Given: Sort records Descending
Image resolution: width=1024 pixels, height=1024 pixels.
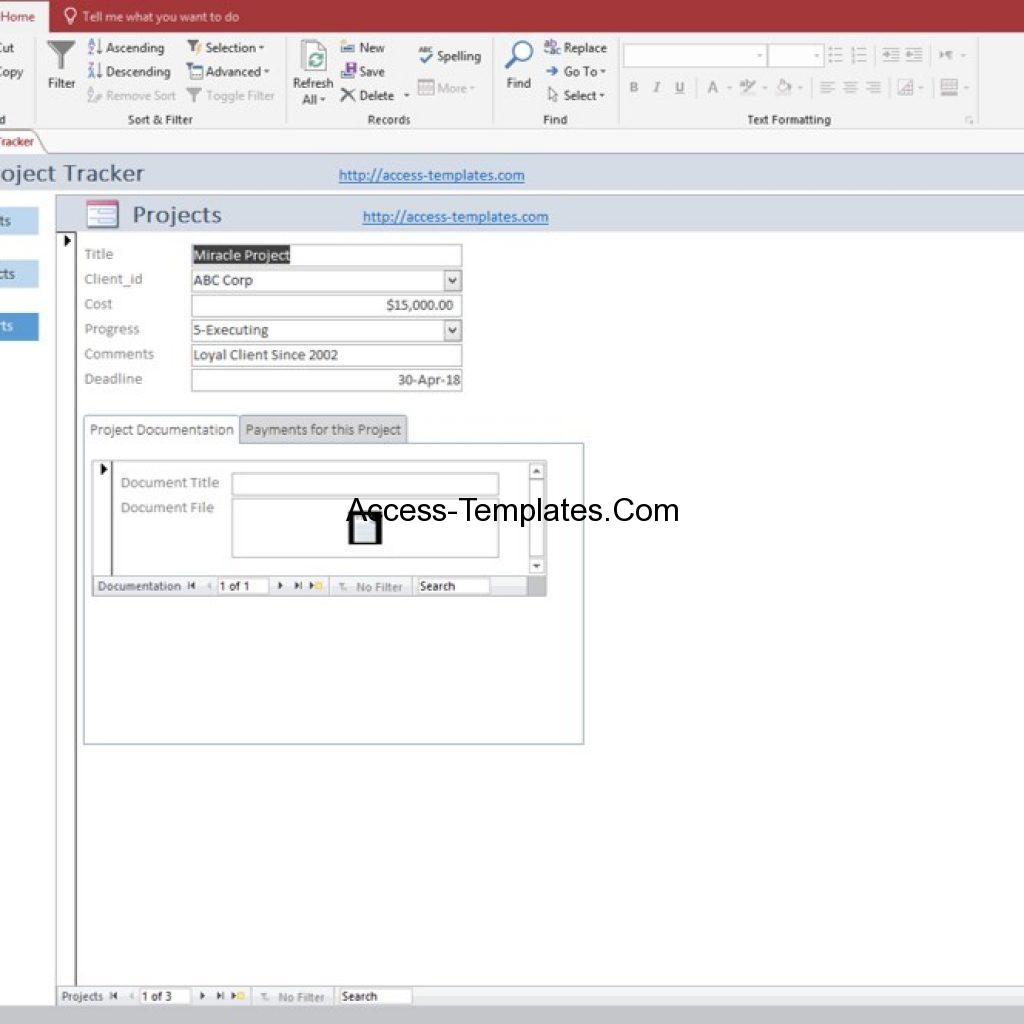Looking at the screenshot, I should (130, 71).
